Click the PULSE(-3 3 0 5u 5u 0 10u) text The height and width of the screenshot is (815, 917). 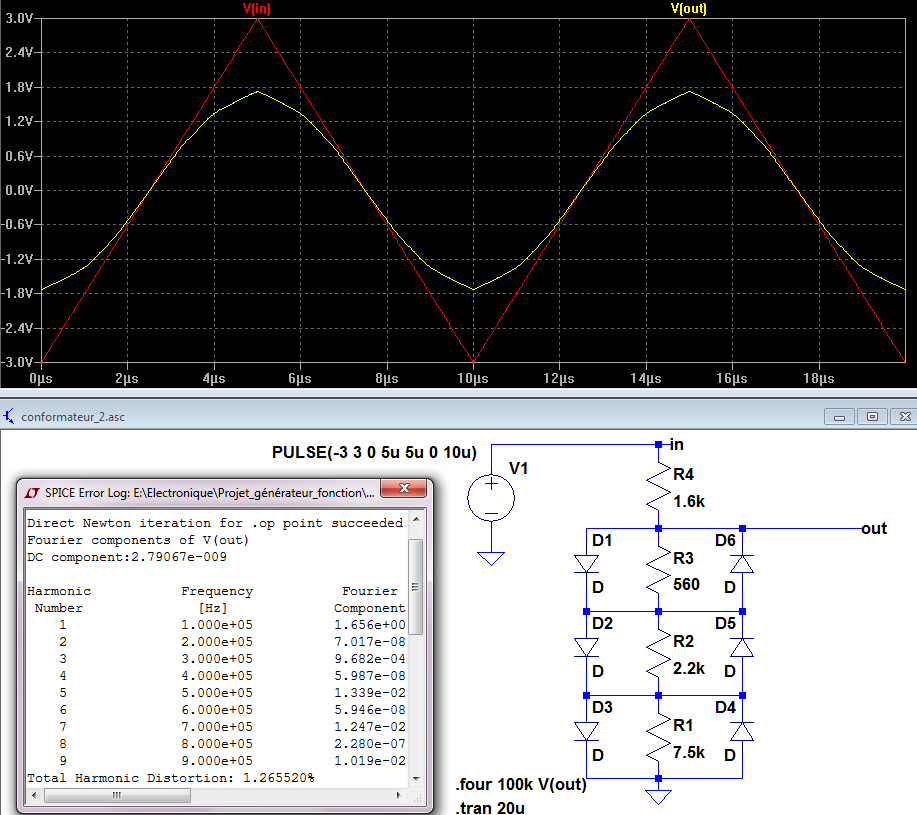(374, 453)
